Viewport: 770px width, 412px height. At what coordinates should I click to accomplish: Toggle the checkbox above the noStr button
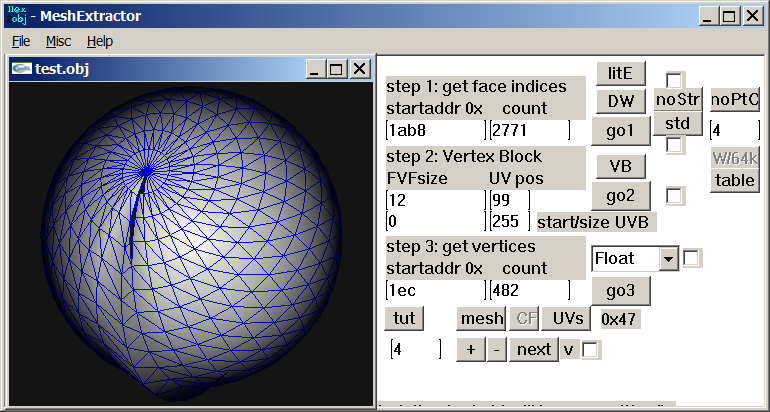pyautogui.click(x=676, y=80)
